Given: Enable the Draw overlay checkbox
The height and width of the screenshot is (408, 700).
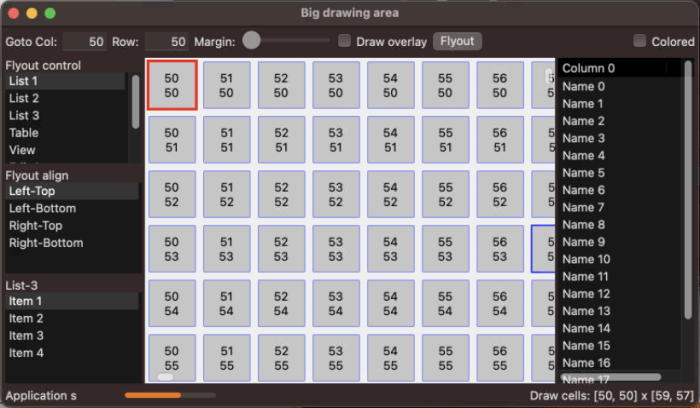Looking at the screenshot, I should click(345, 42).
